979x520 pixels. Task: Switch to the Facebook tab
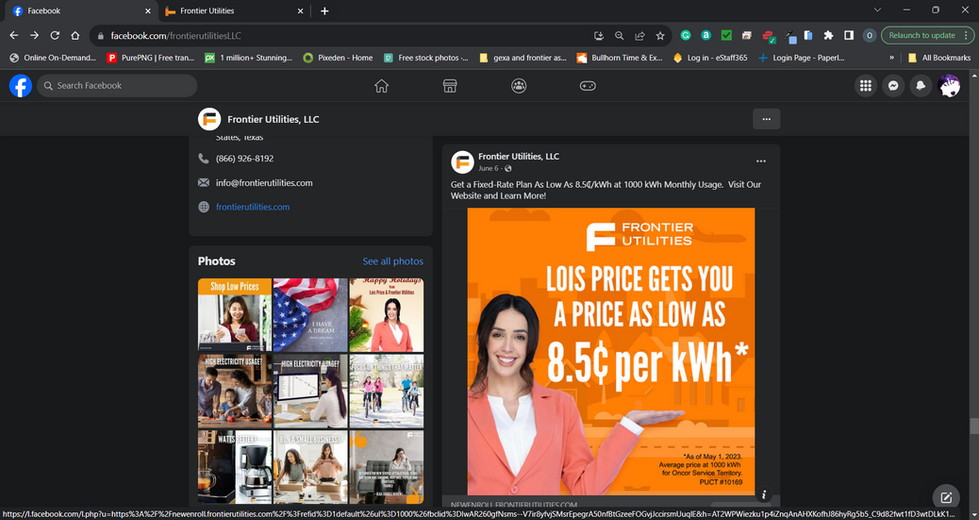click(x=81, y=11)
